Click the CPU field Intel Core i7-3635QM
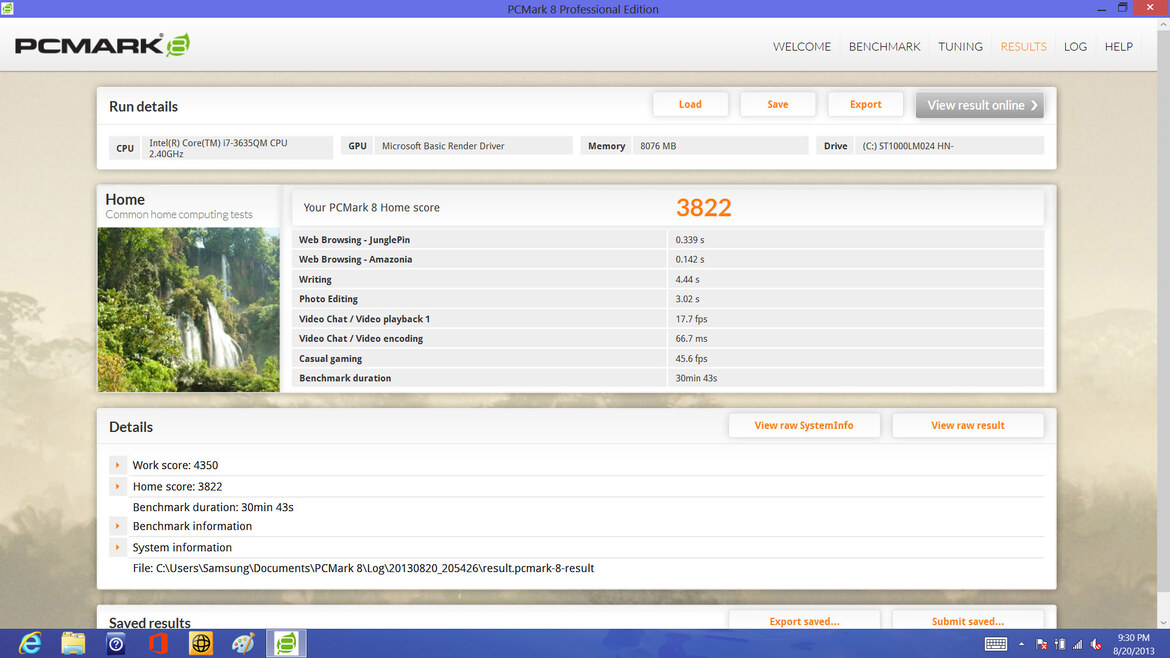Image resolution: width=1170 pixels, height=658 pixels. click(237, 148)
